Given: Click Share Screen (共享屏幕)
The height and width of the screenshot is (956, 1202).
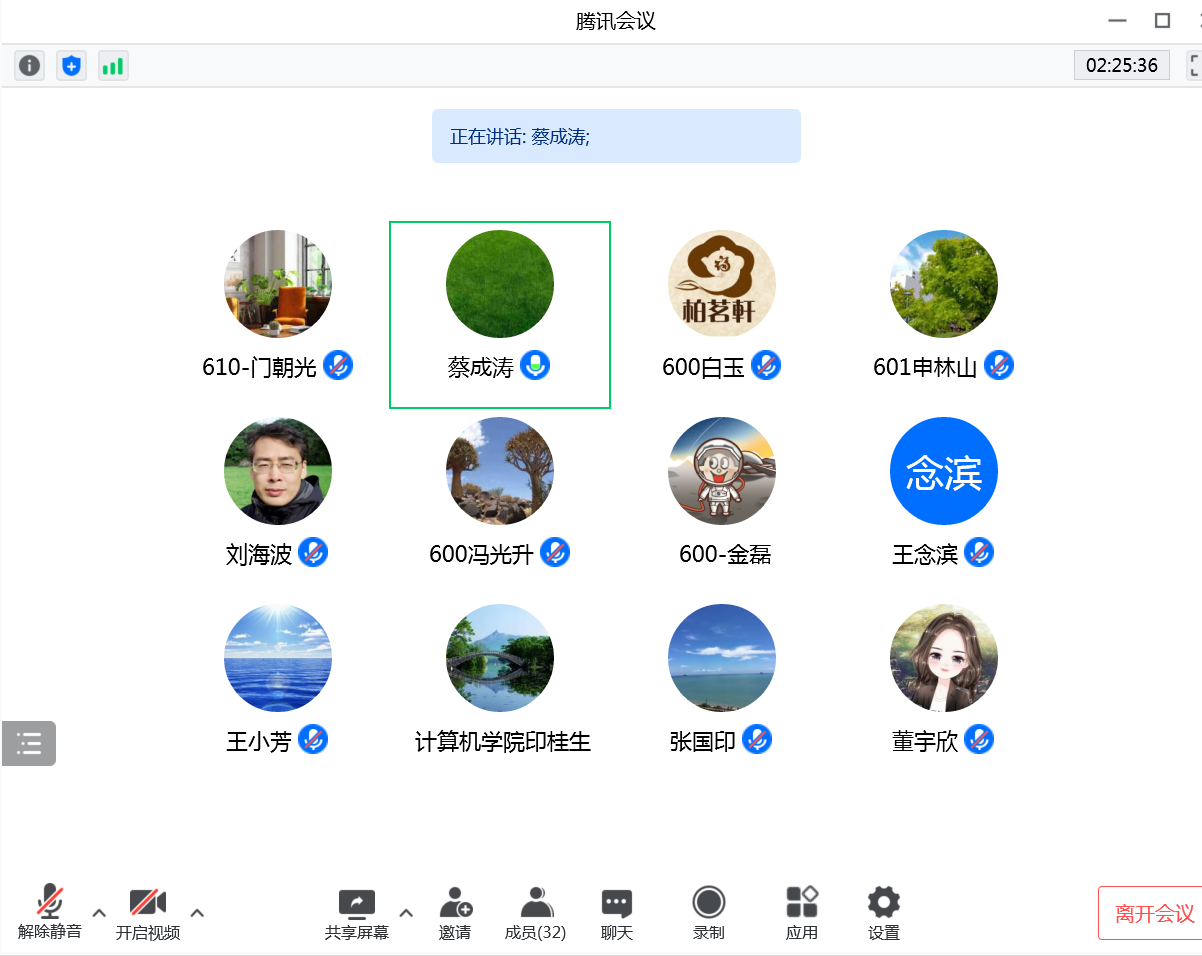Looking at the screenshot, I should [357, 913].
